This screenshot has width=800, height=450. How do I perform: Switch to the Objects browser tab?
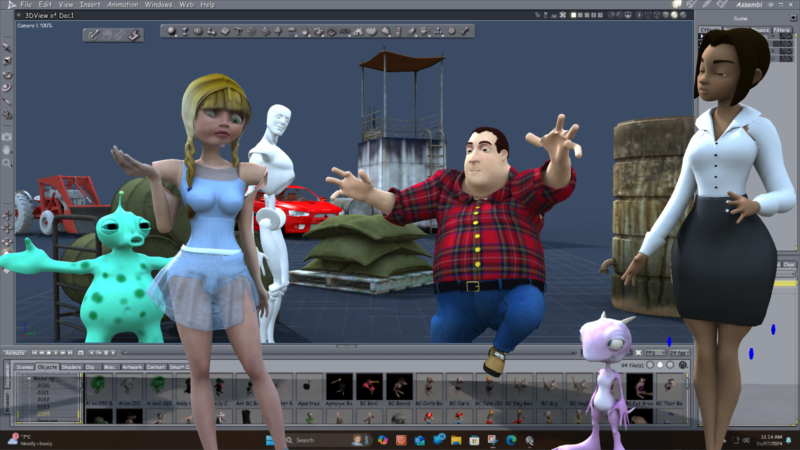tap(47, 367)
